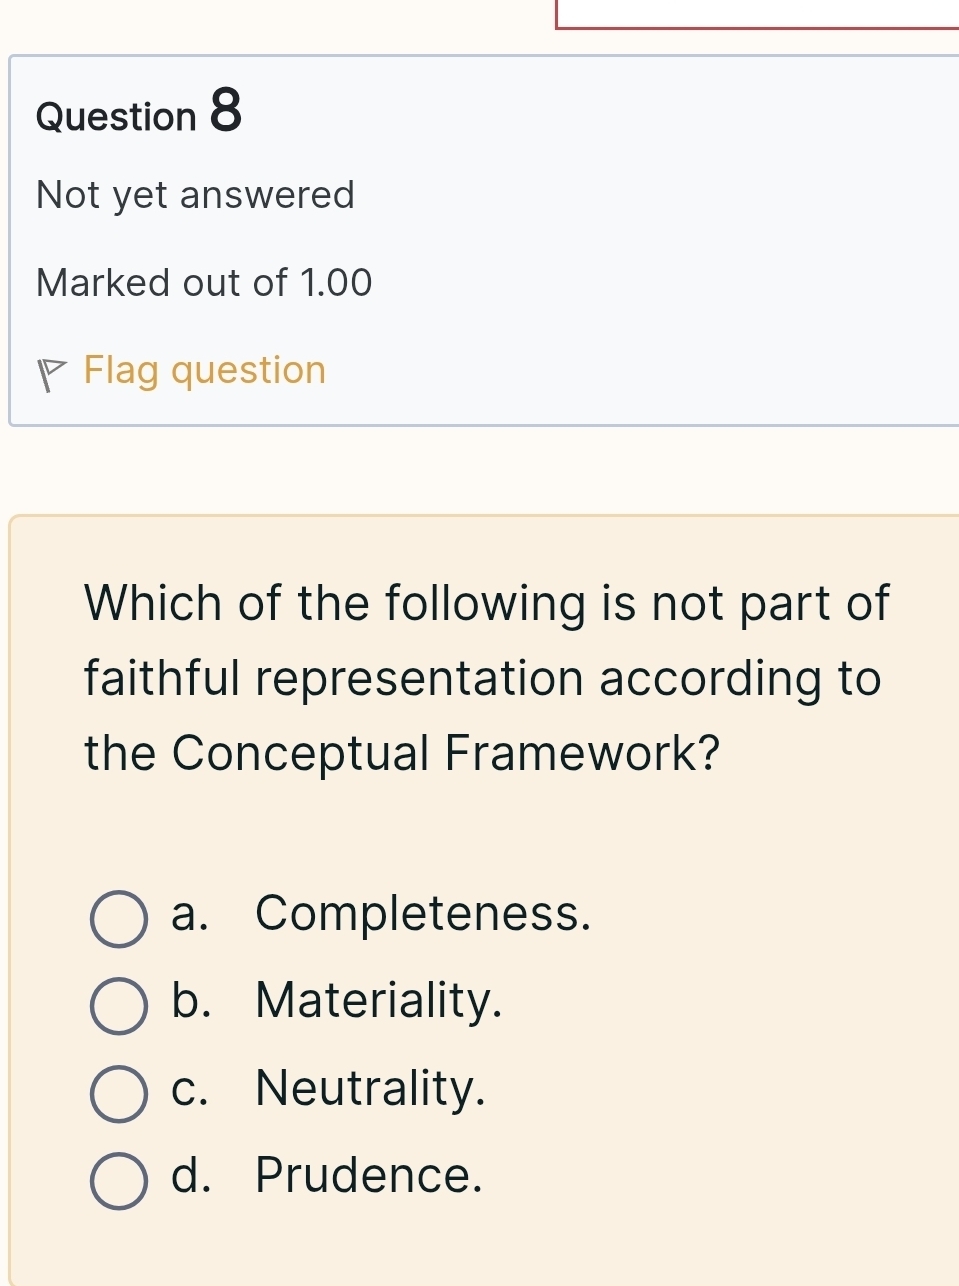The width and height of the screenshot is (959, 1286).
Task: Click the Prudence answer label
Action: (369, 1175)
